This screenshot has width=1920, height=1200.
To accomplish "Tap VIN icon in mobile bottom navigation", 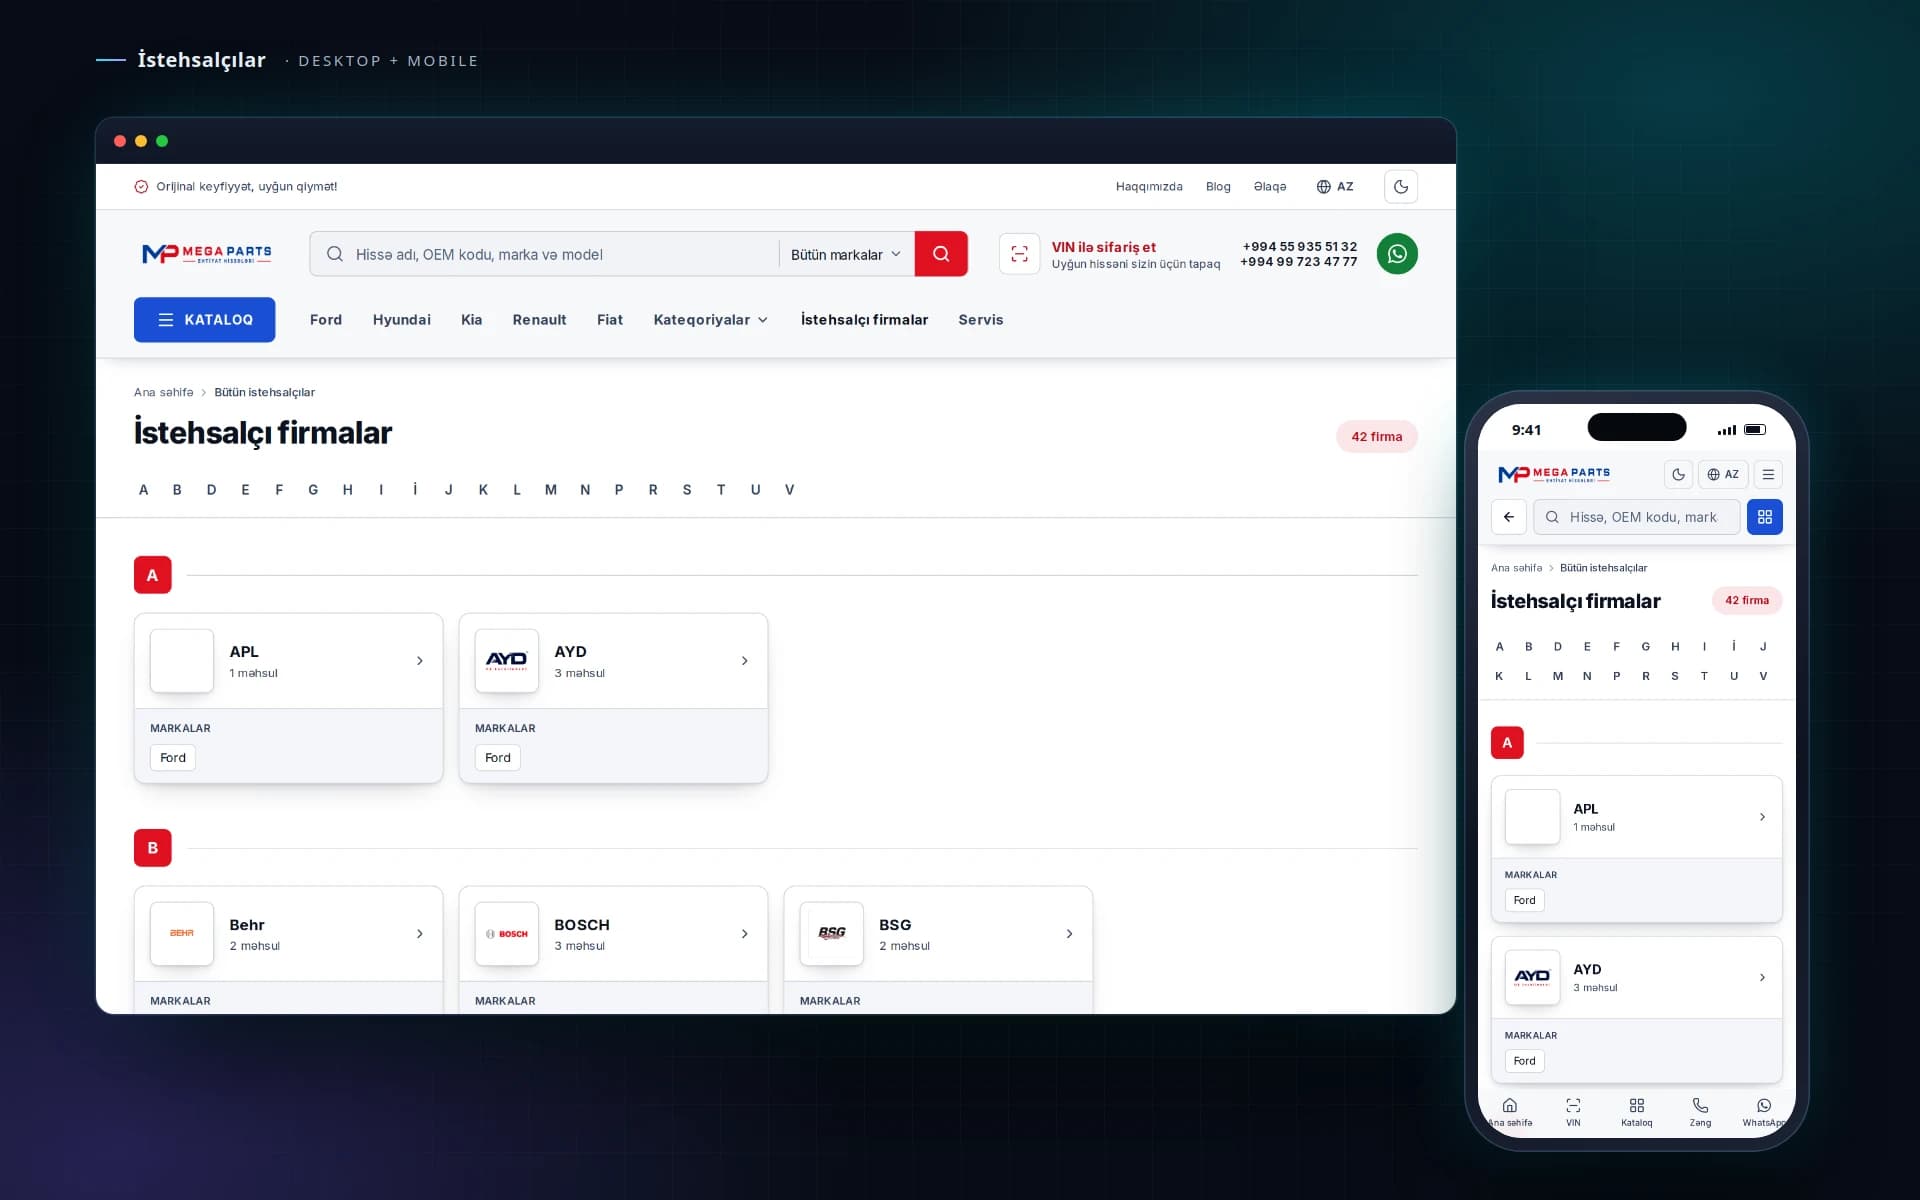I will point(1573,1111).
